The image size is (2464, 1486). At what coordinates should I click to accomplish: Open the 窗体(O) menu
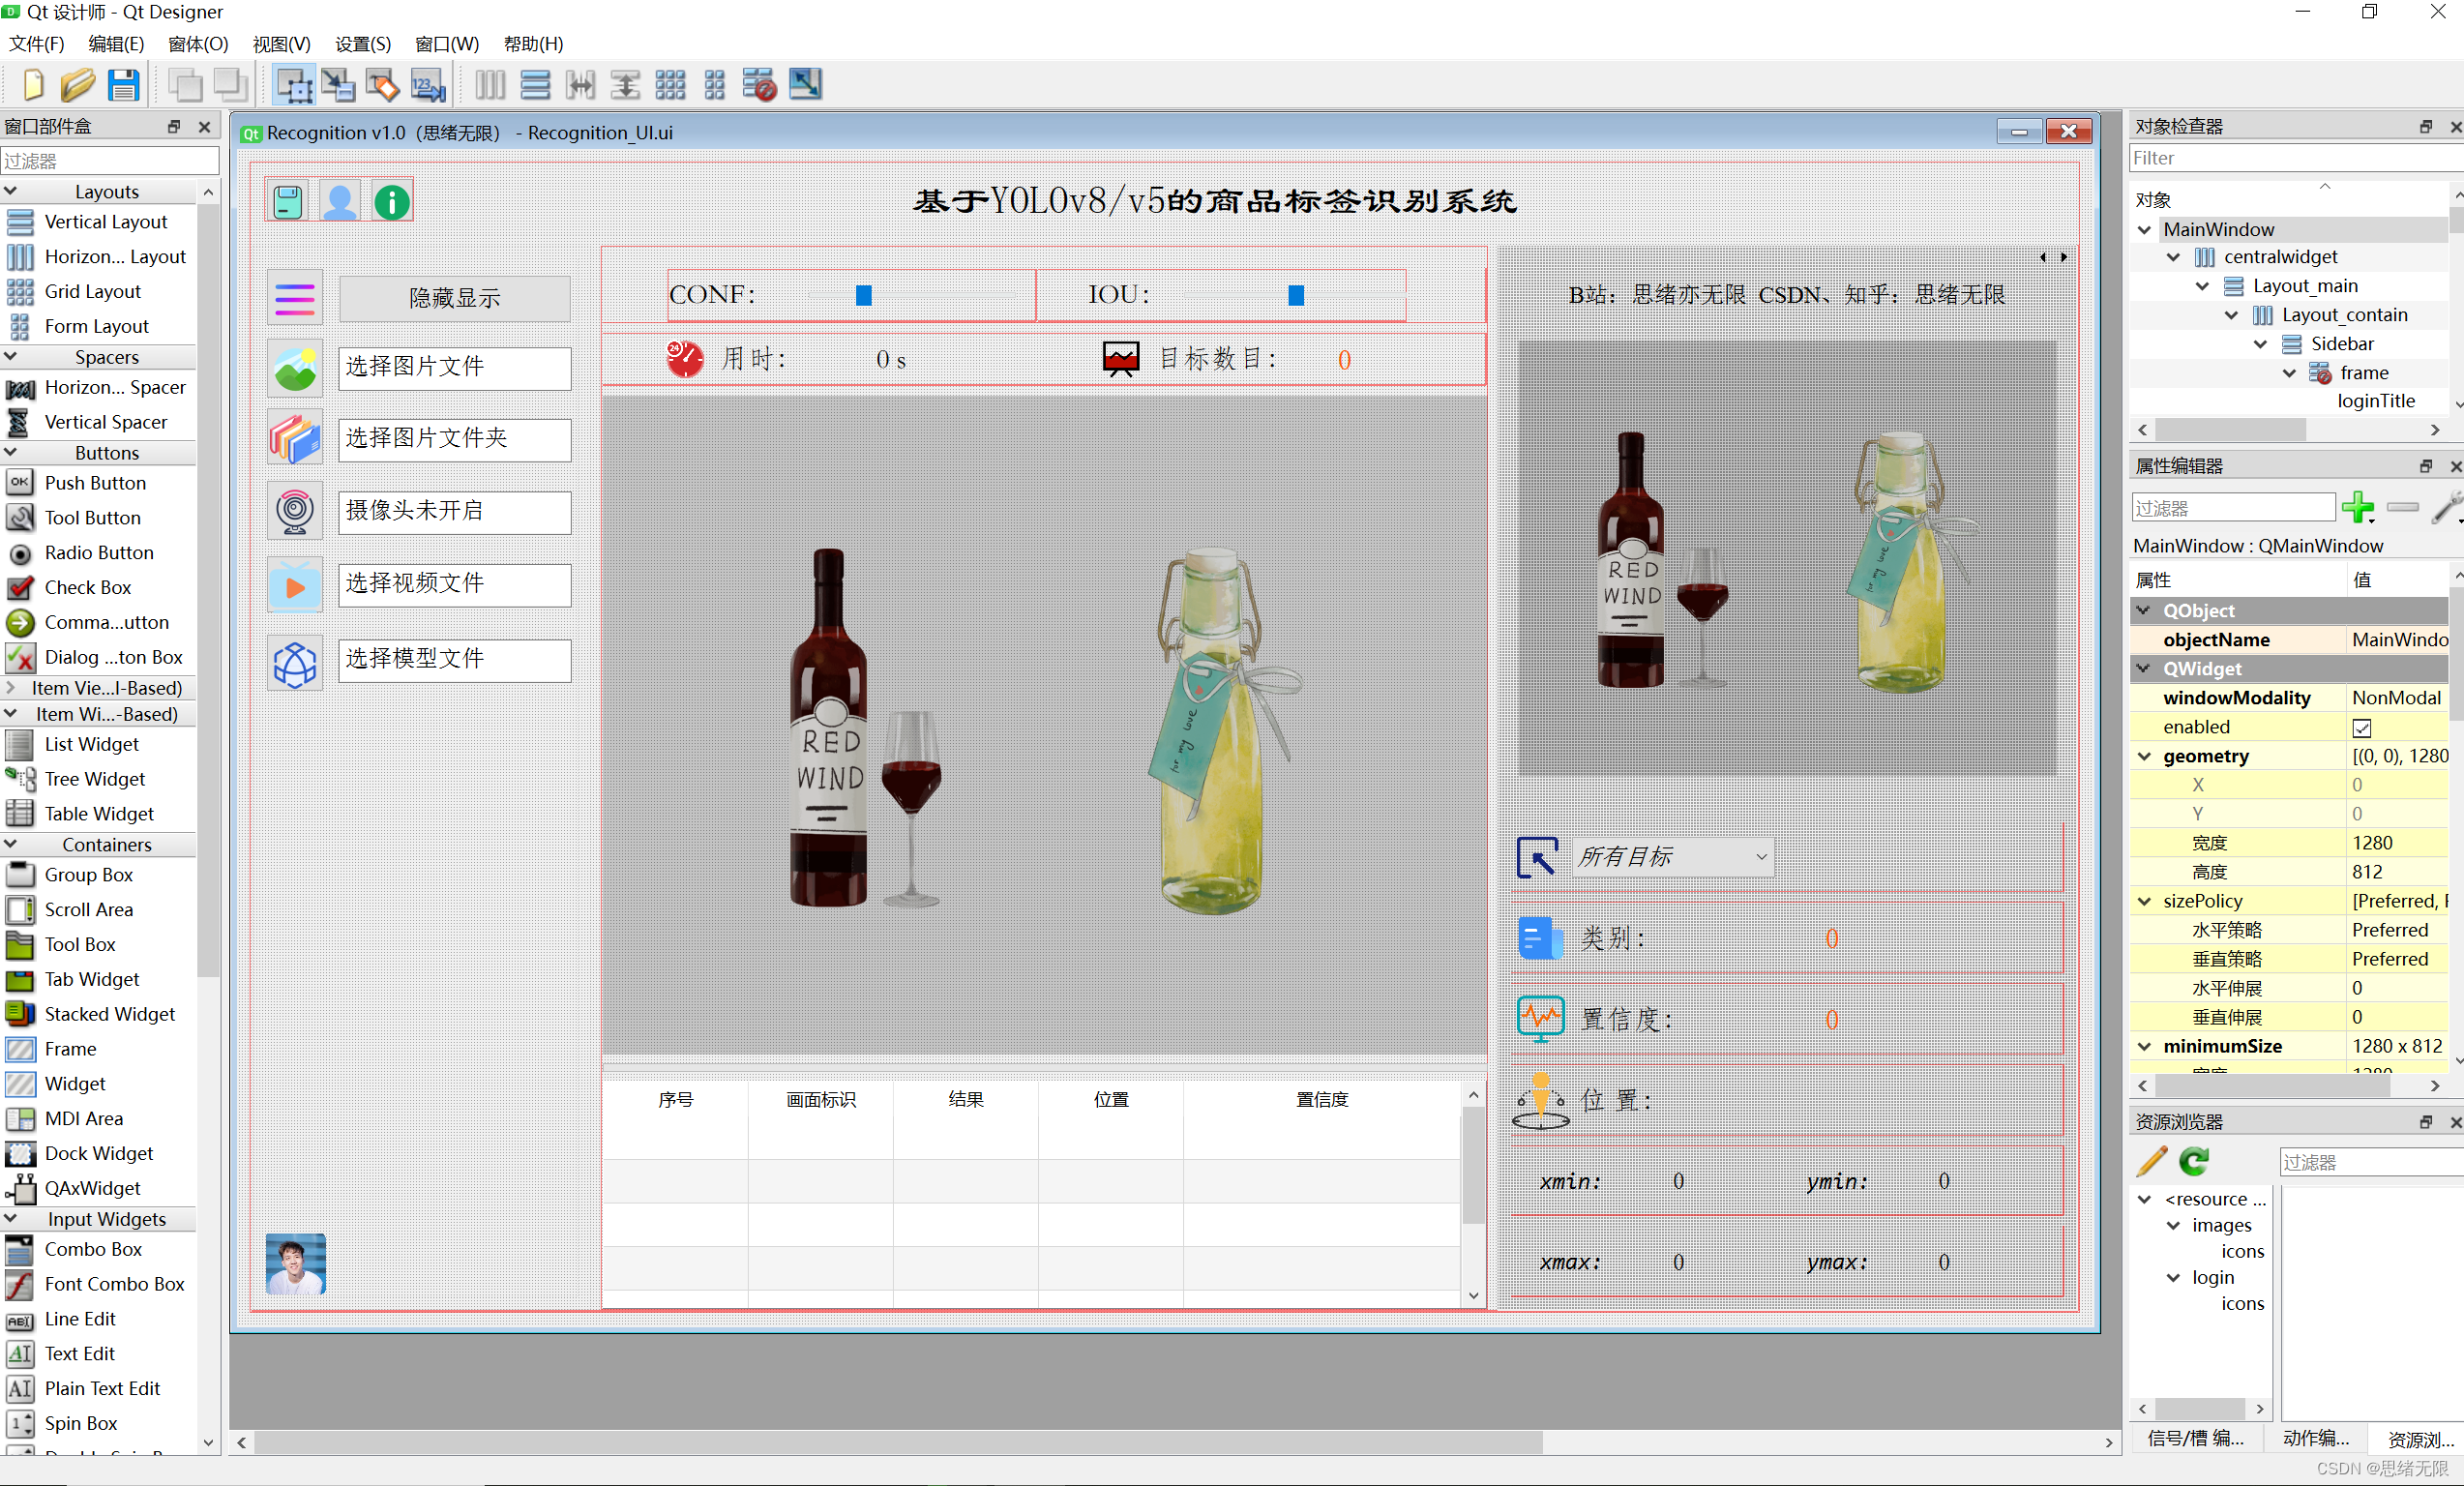click(198, 44)
